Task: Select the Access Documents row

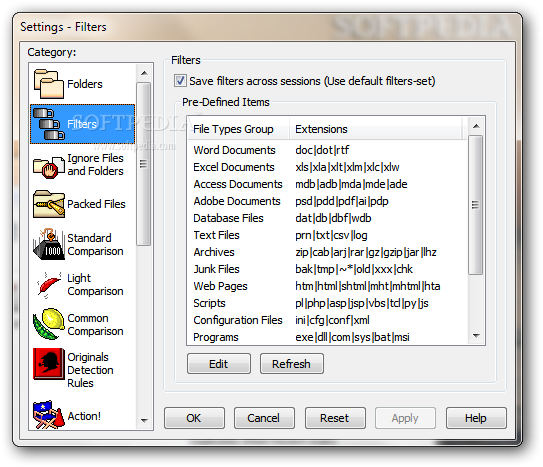Action: (327, 184)
